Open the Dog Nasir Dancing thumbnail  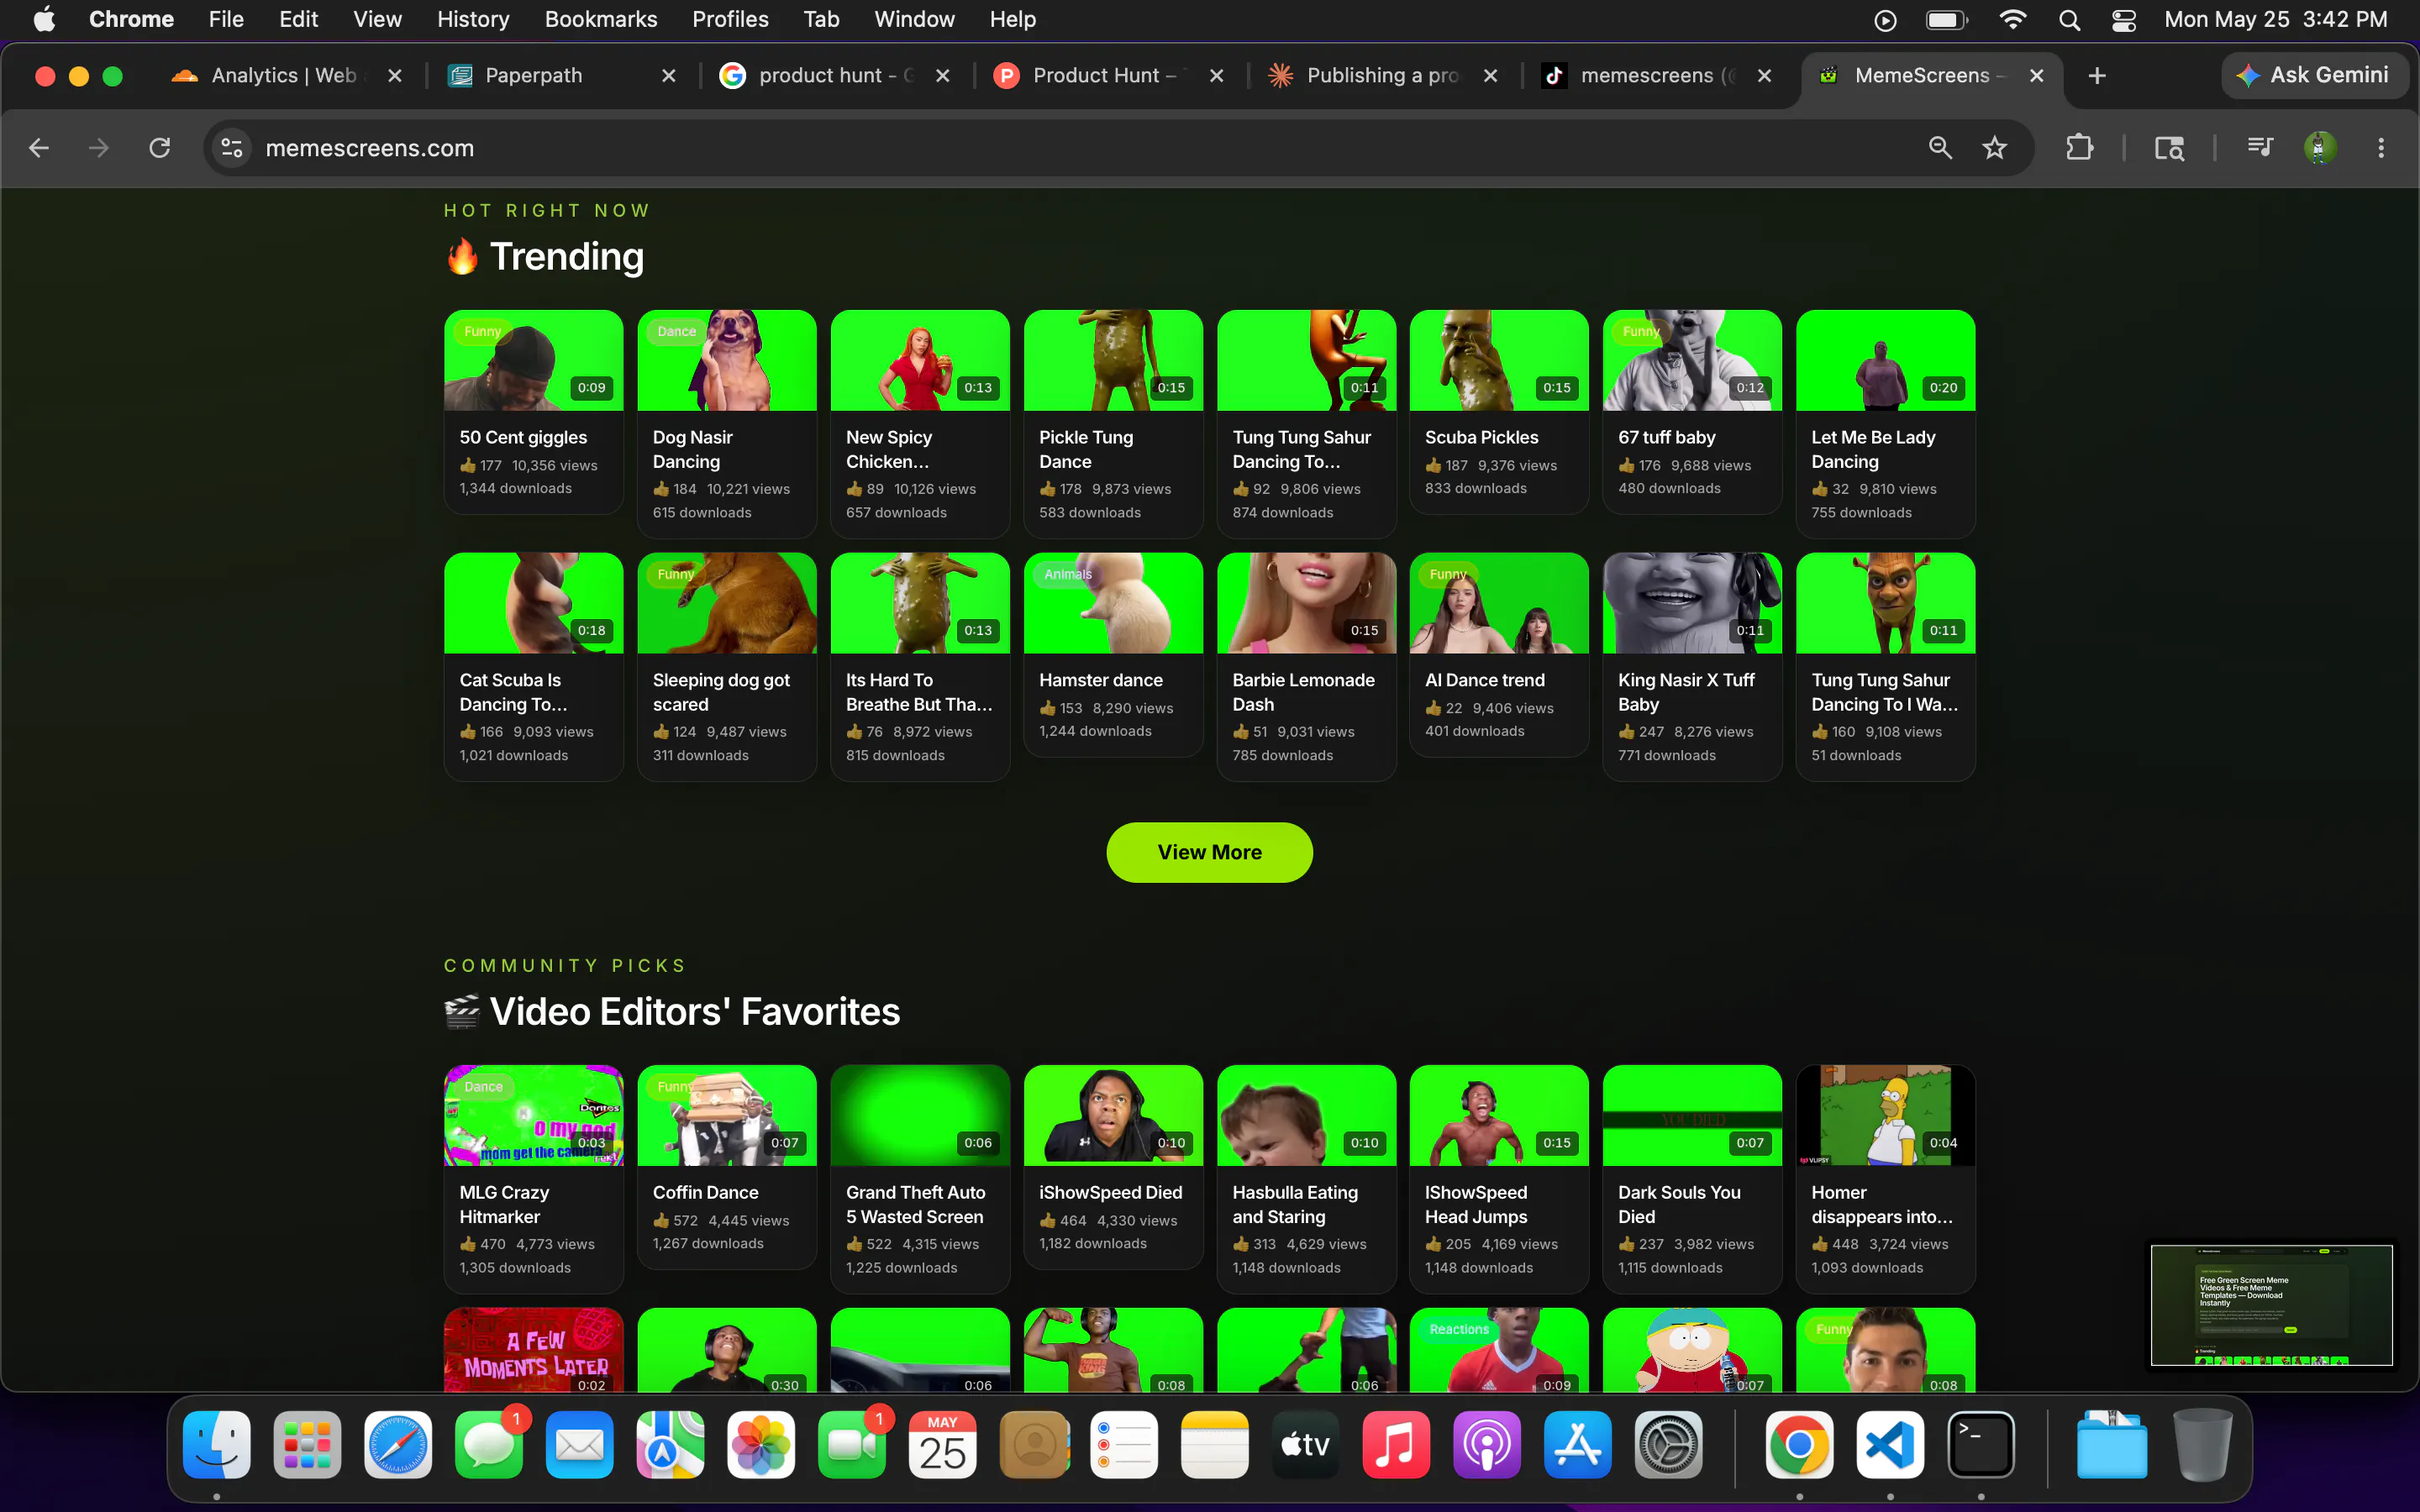[x=727, y=360]
